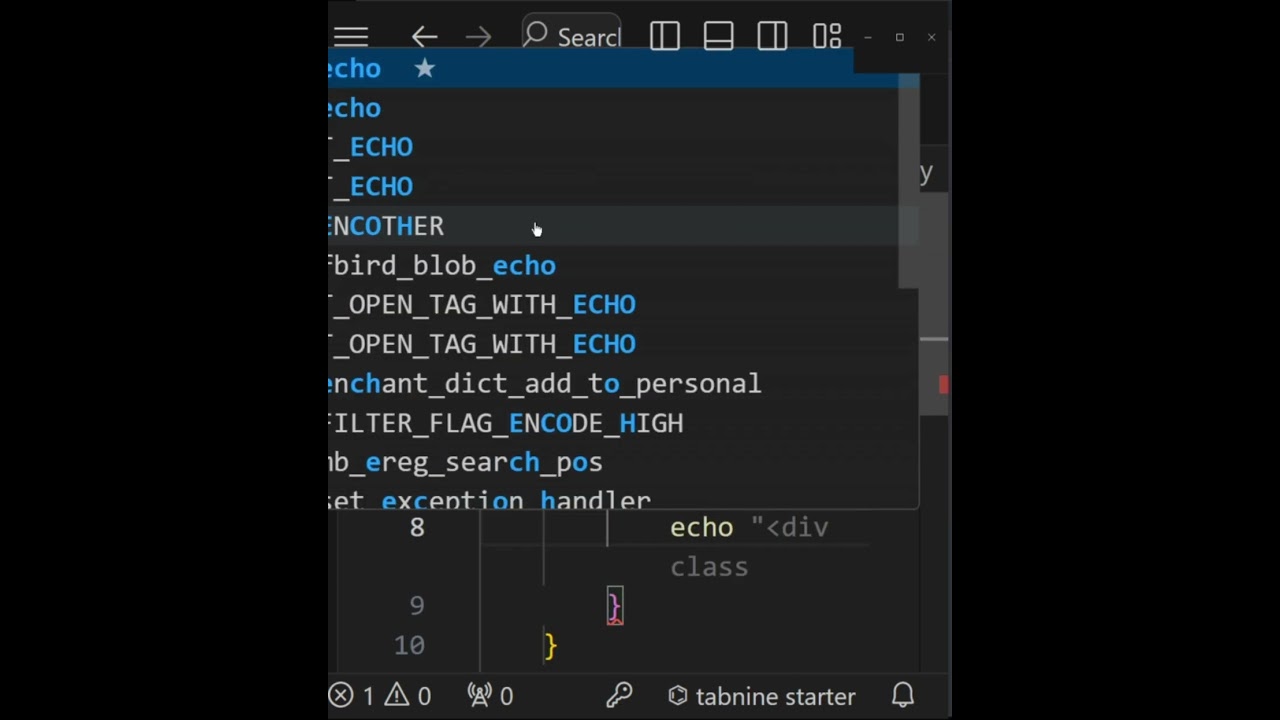This screenshot has width=1280, height=720.
Task: Click the key icon in status bar
Action: point(619,696)
